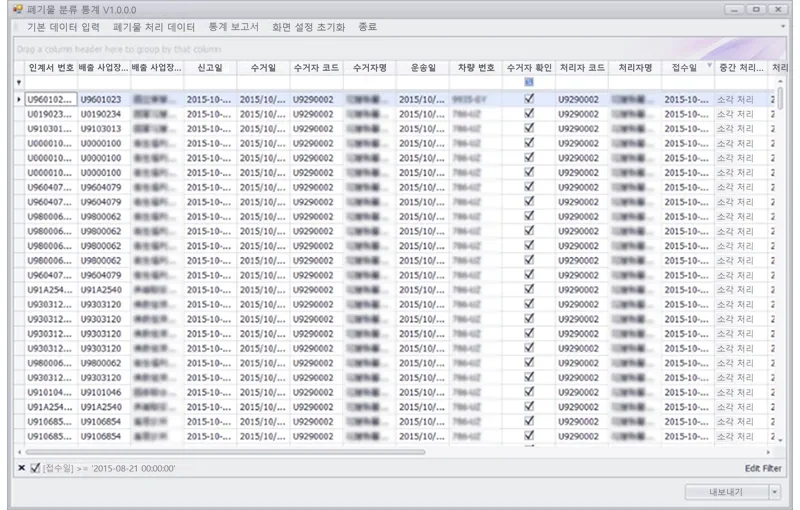
Task: Select 화면 설정 초기화 menu item
Action: [308, 27]
